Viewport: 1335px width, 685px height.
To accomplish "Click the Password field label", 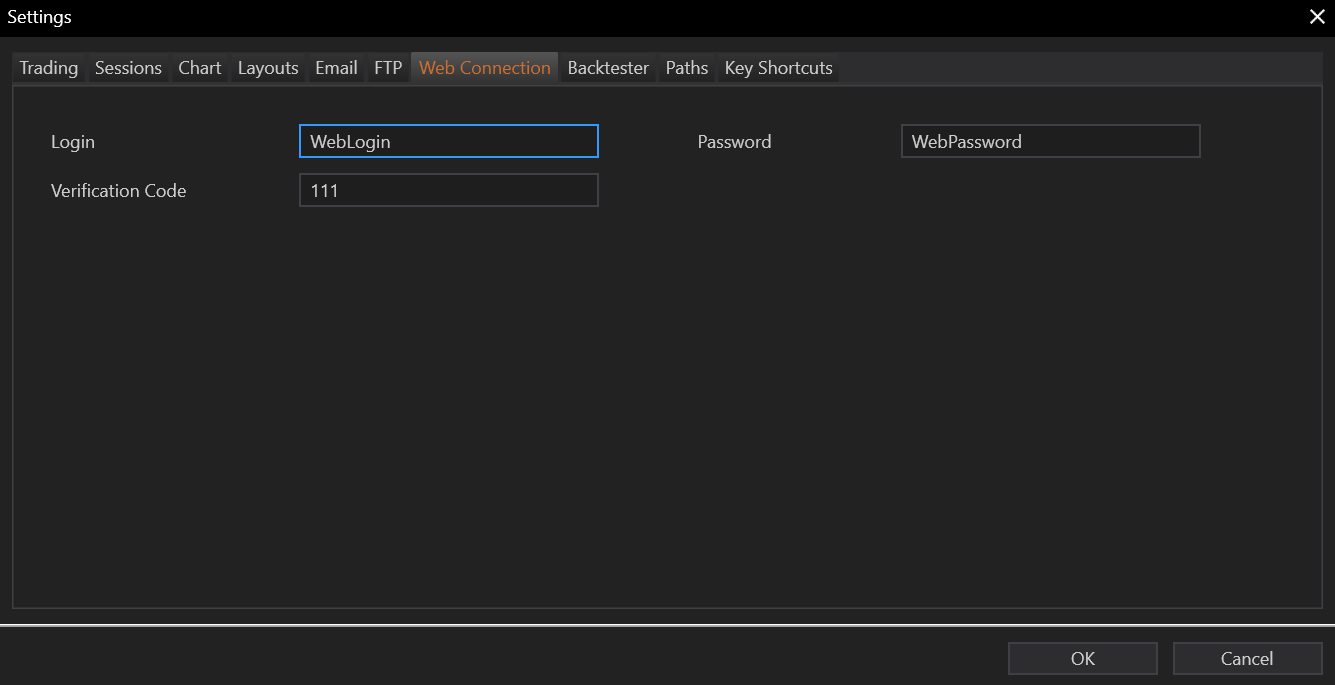I will (x=734, y=142).
